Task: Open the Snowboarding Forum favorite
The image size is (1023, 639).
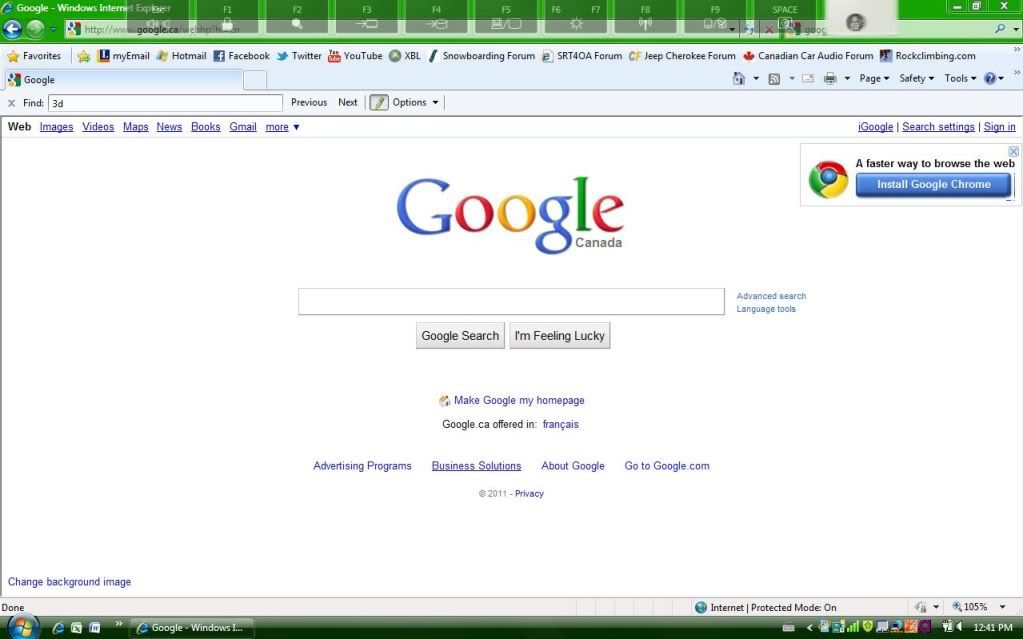Action: (x=481, y=56)
